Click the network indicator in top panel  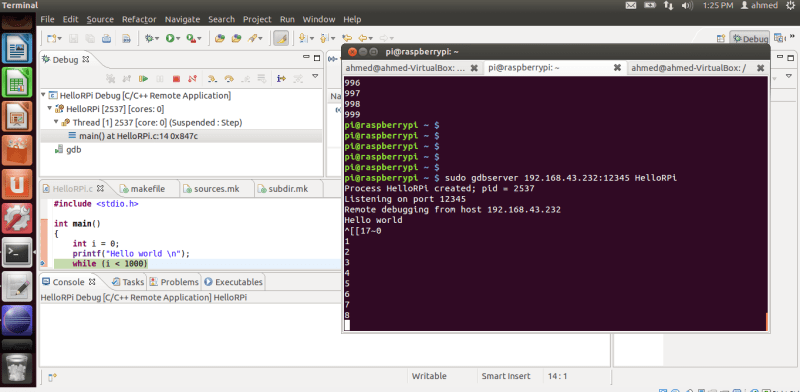pos(668,5)
